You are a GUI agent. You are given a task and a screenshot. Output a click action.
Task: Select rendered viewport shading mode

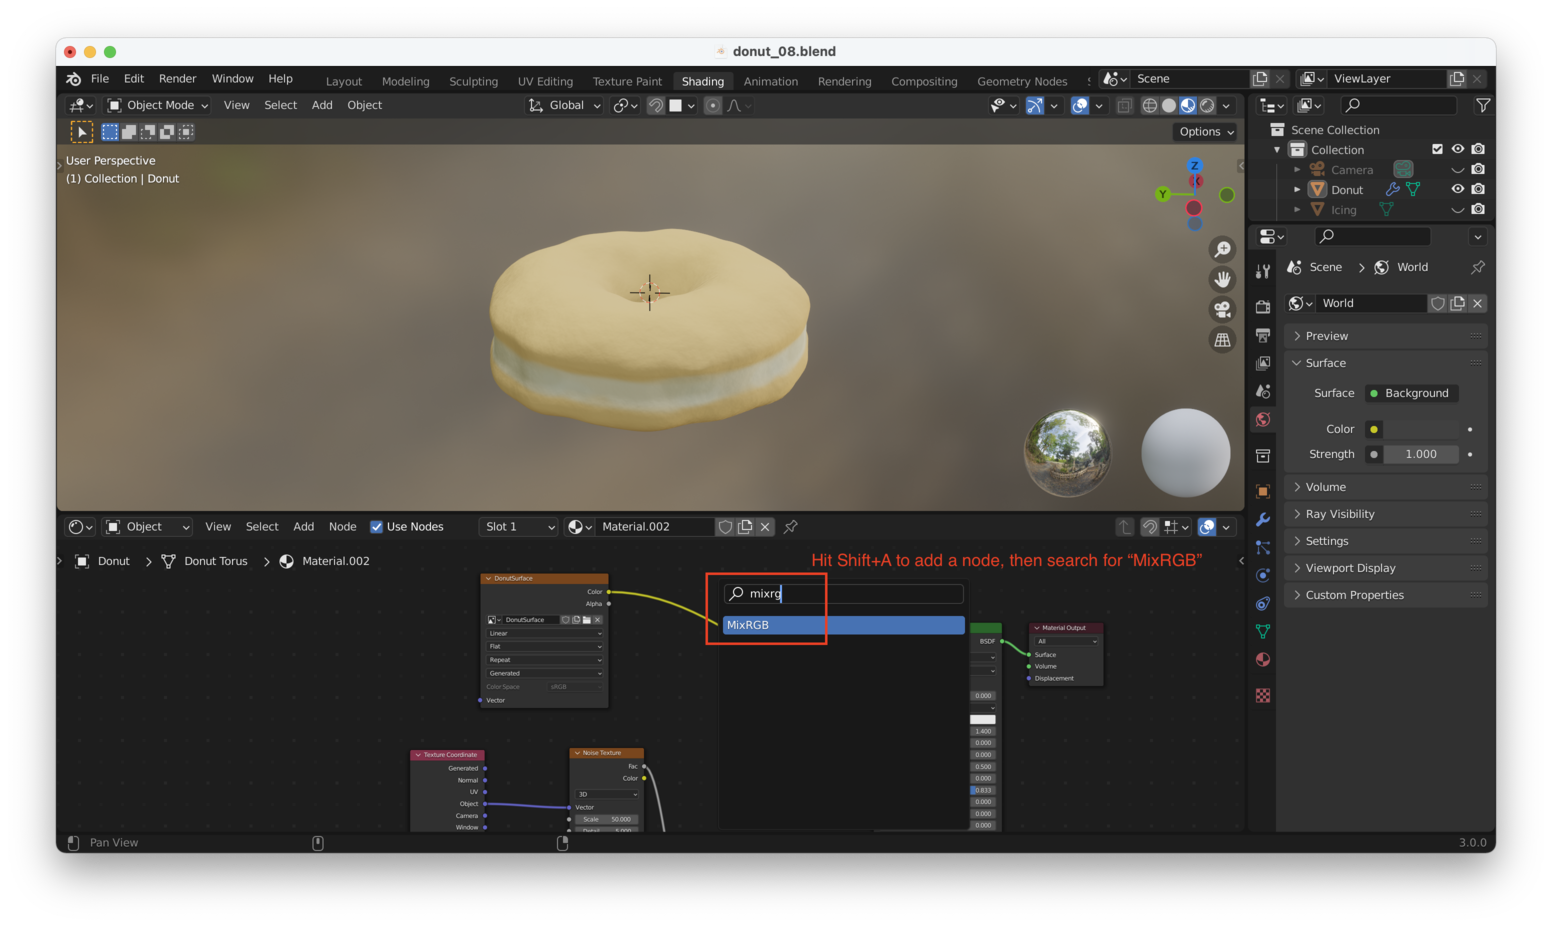click(x=1207, y=106)
